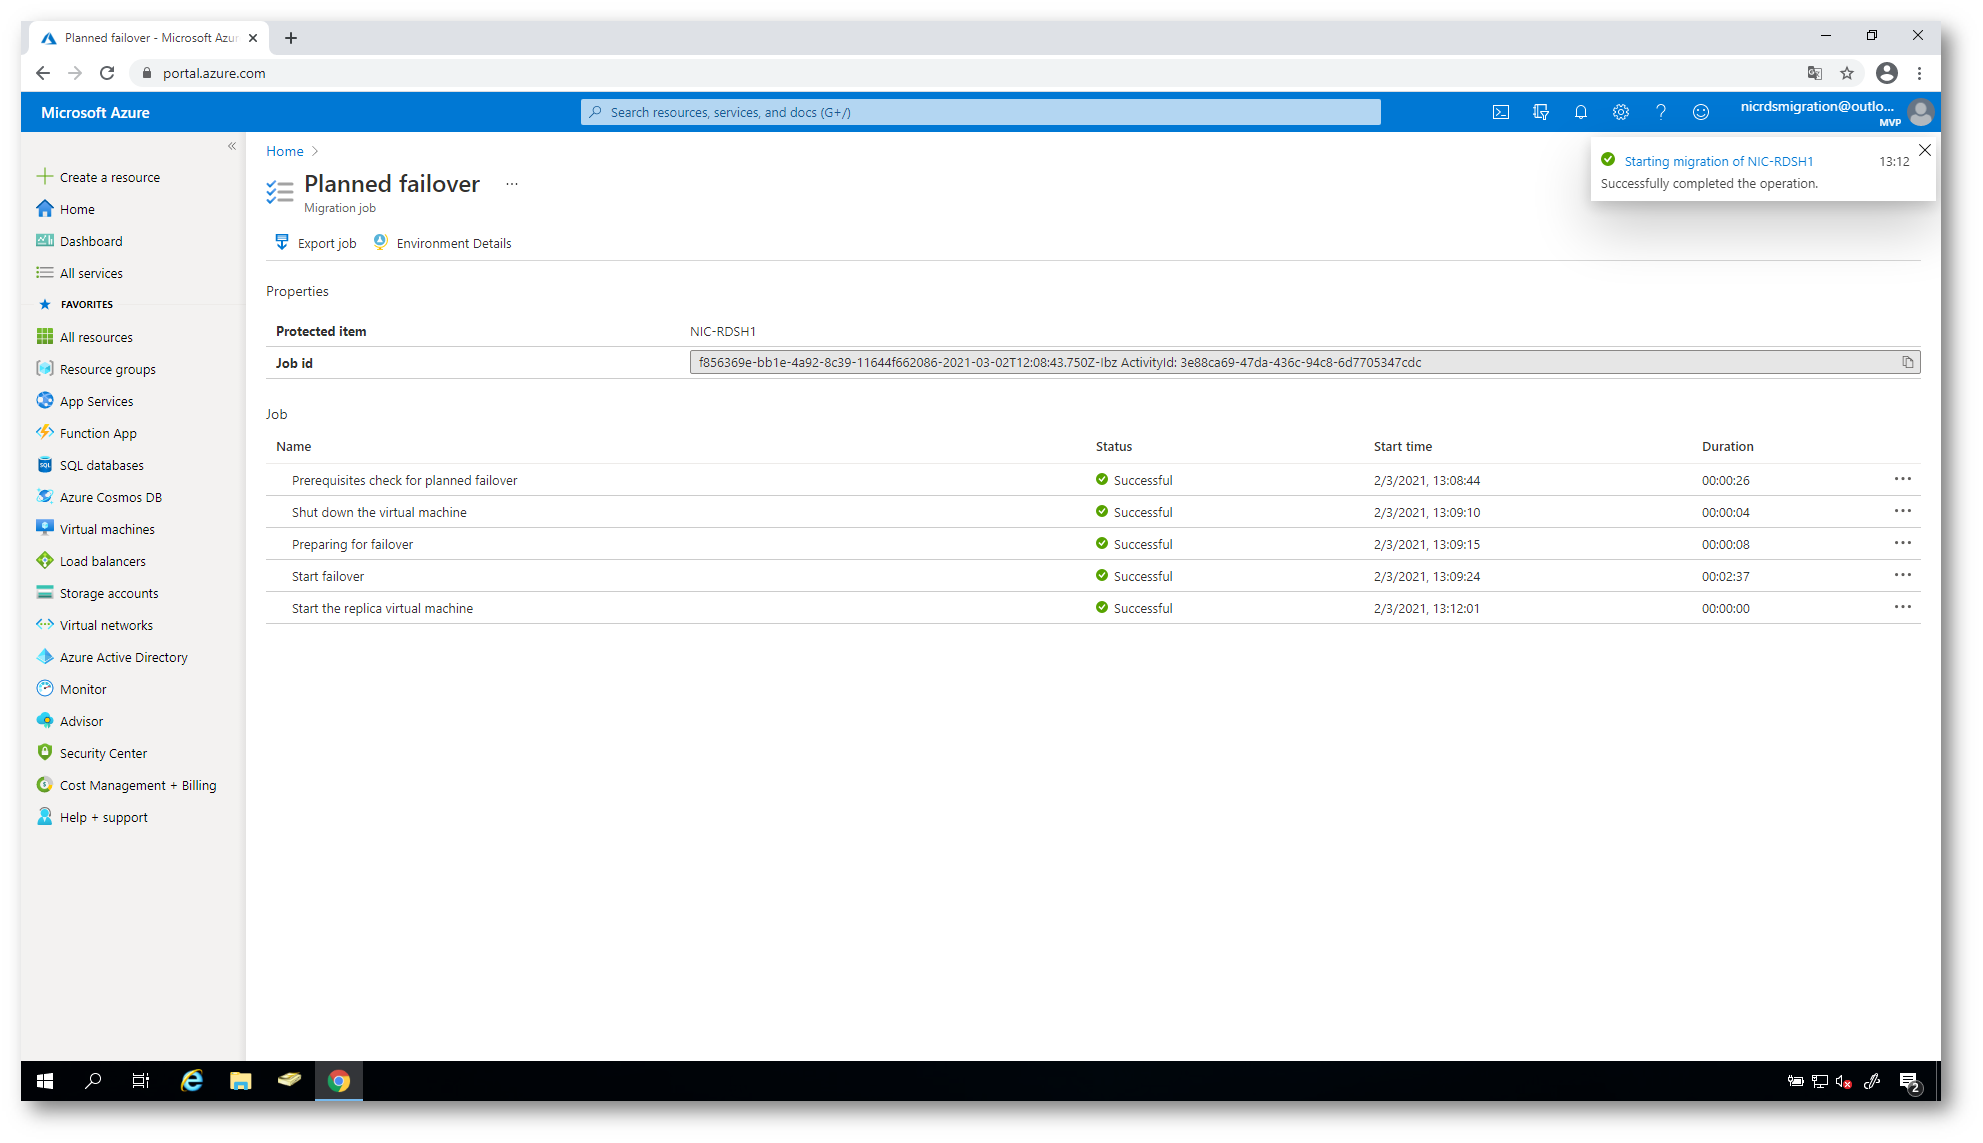The height and width of the screenshot is (1143, 1983).
Task: Select Prerequisites check for planned failover text
Action: [x=404, y=480]
